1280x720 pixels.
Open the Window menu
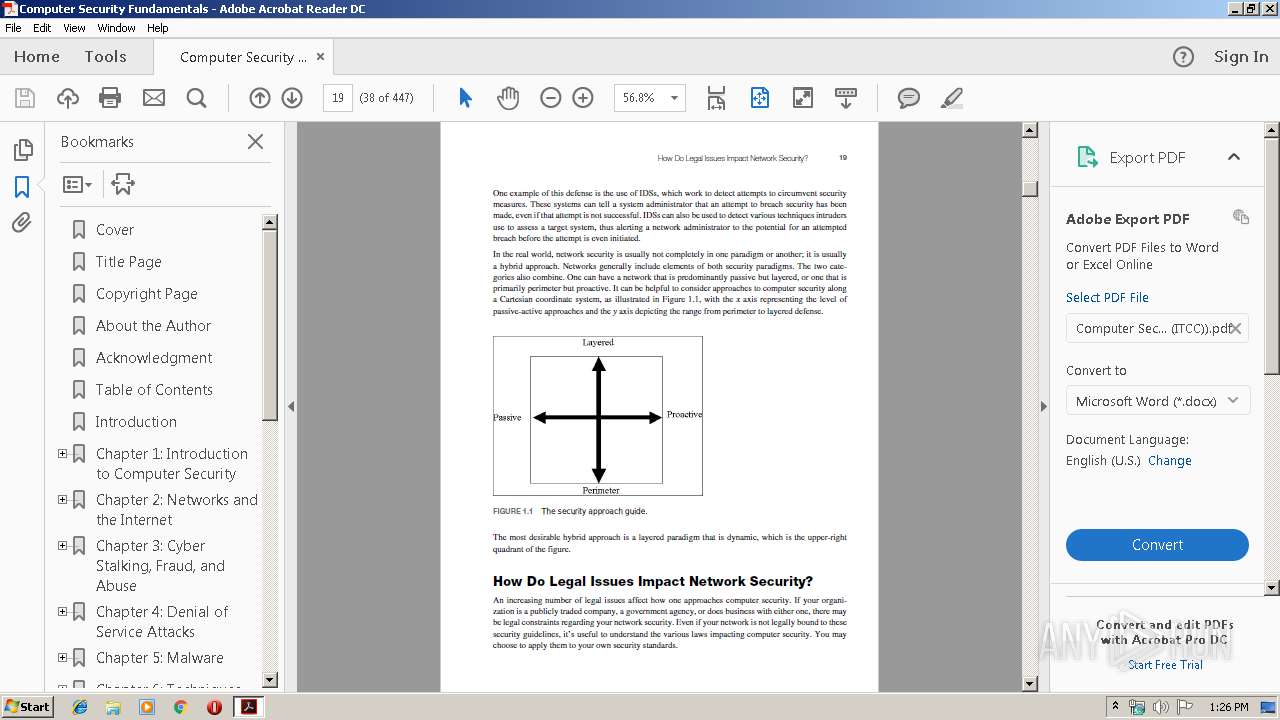[116, 28]
